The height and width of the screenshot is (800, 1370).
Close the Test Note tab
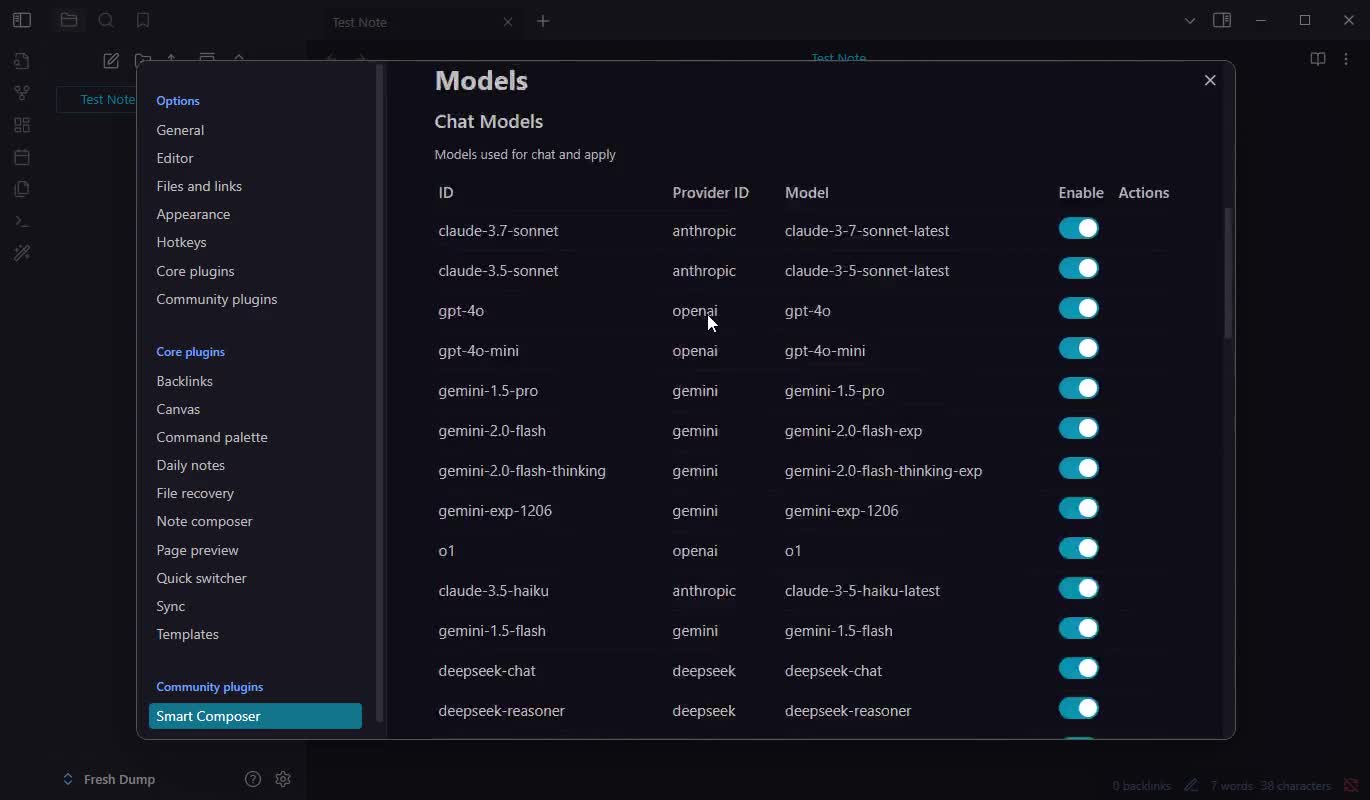507,21
